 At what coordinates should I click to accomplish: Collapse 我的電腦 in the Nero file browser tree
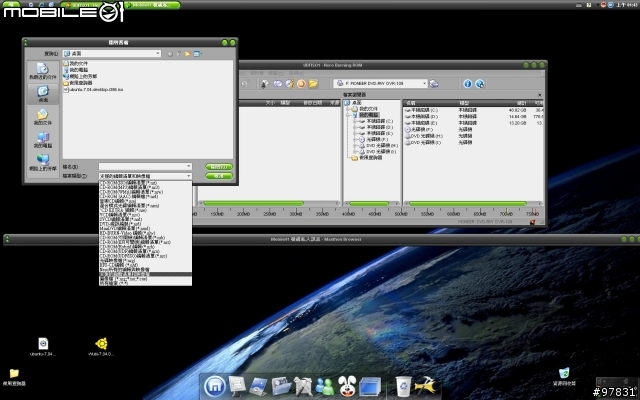point(349,115)
